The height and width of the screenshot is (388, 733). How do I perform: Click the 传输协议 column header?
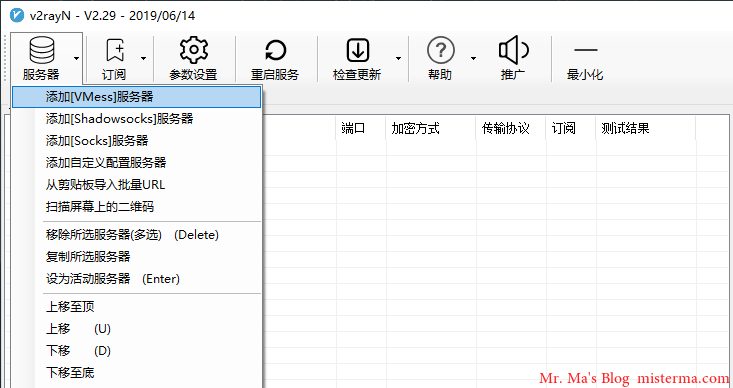click(511, 128)
